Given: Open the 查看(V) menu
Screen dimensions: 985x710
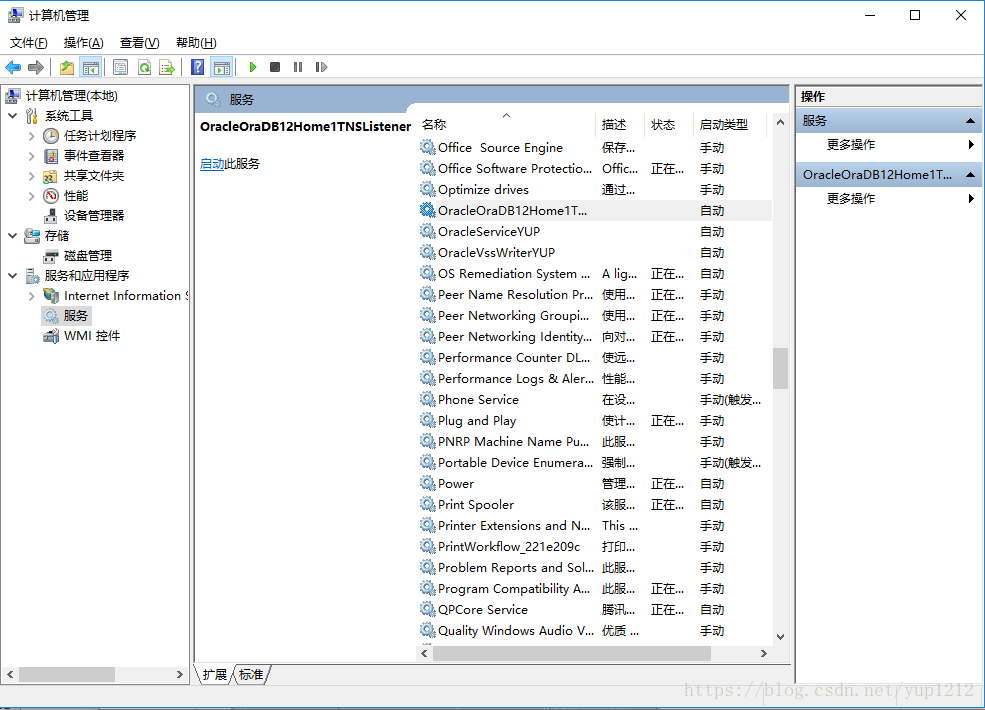Looking at the screenshot, I should coord(139,43).
